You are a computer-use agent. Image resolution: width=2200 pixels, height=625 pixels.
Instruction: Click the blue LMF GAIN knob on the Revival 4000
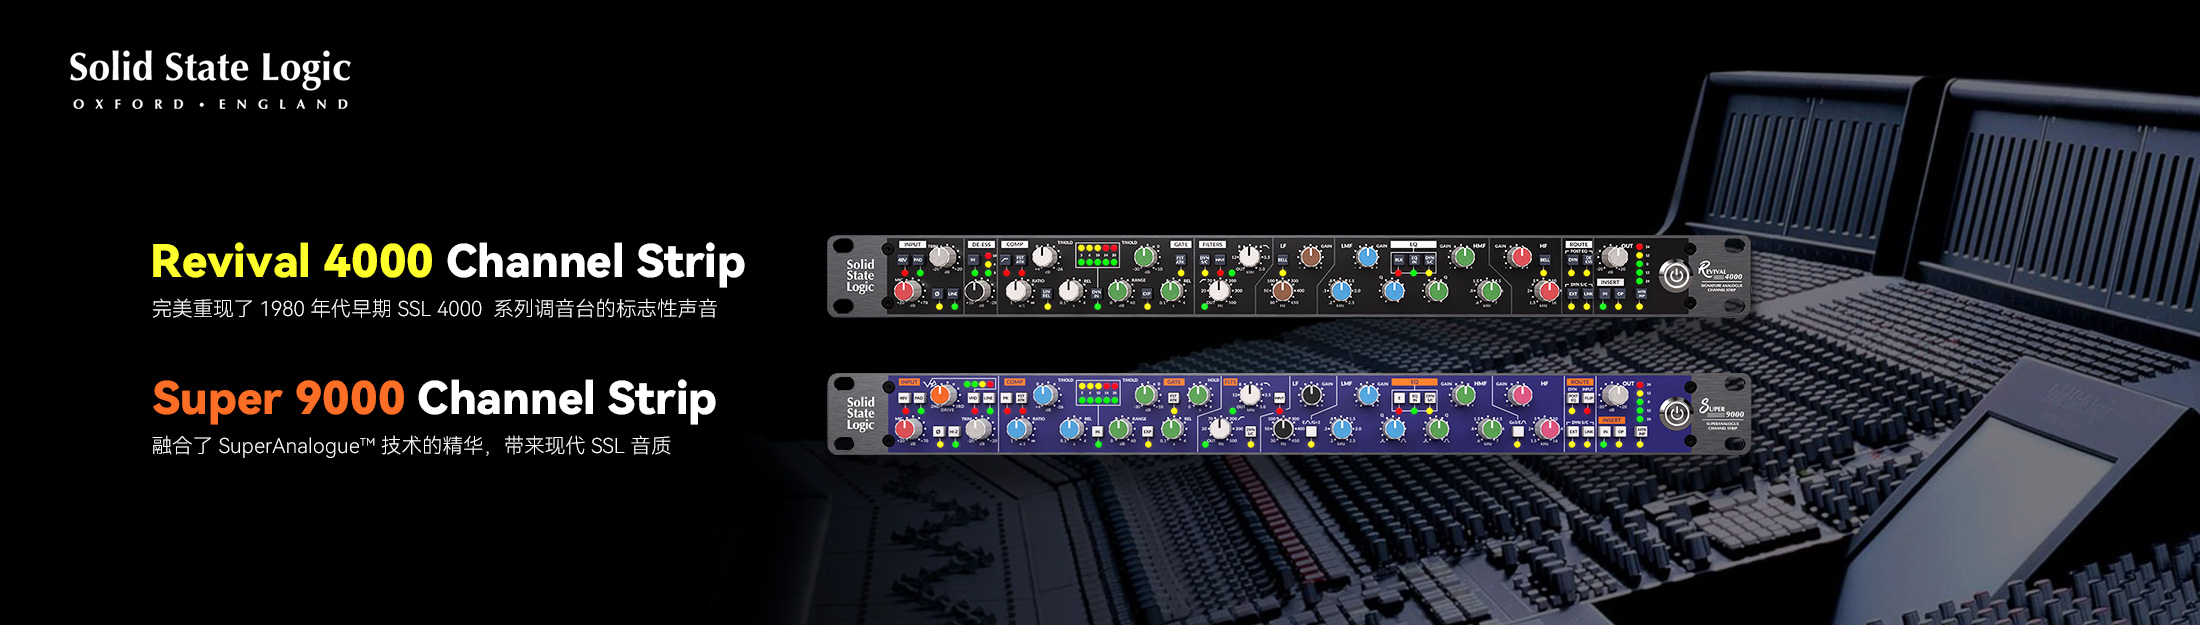coord(1367,257)
